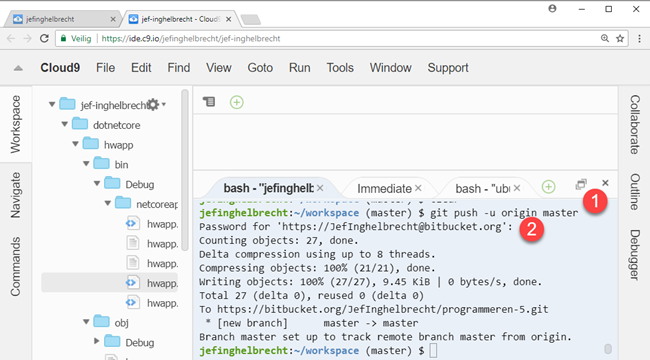Click the terminal prompt cursor
650x360 pixels.
[x=433, y=350]
